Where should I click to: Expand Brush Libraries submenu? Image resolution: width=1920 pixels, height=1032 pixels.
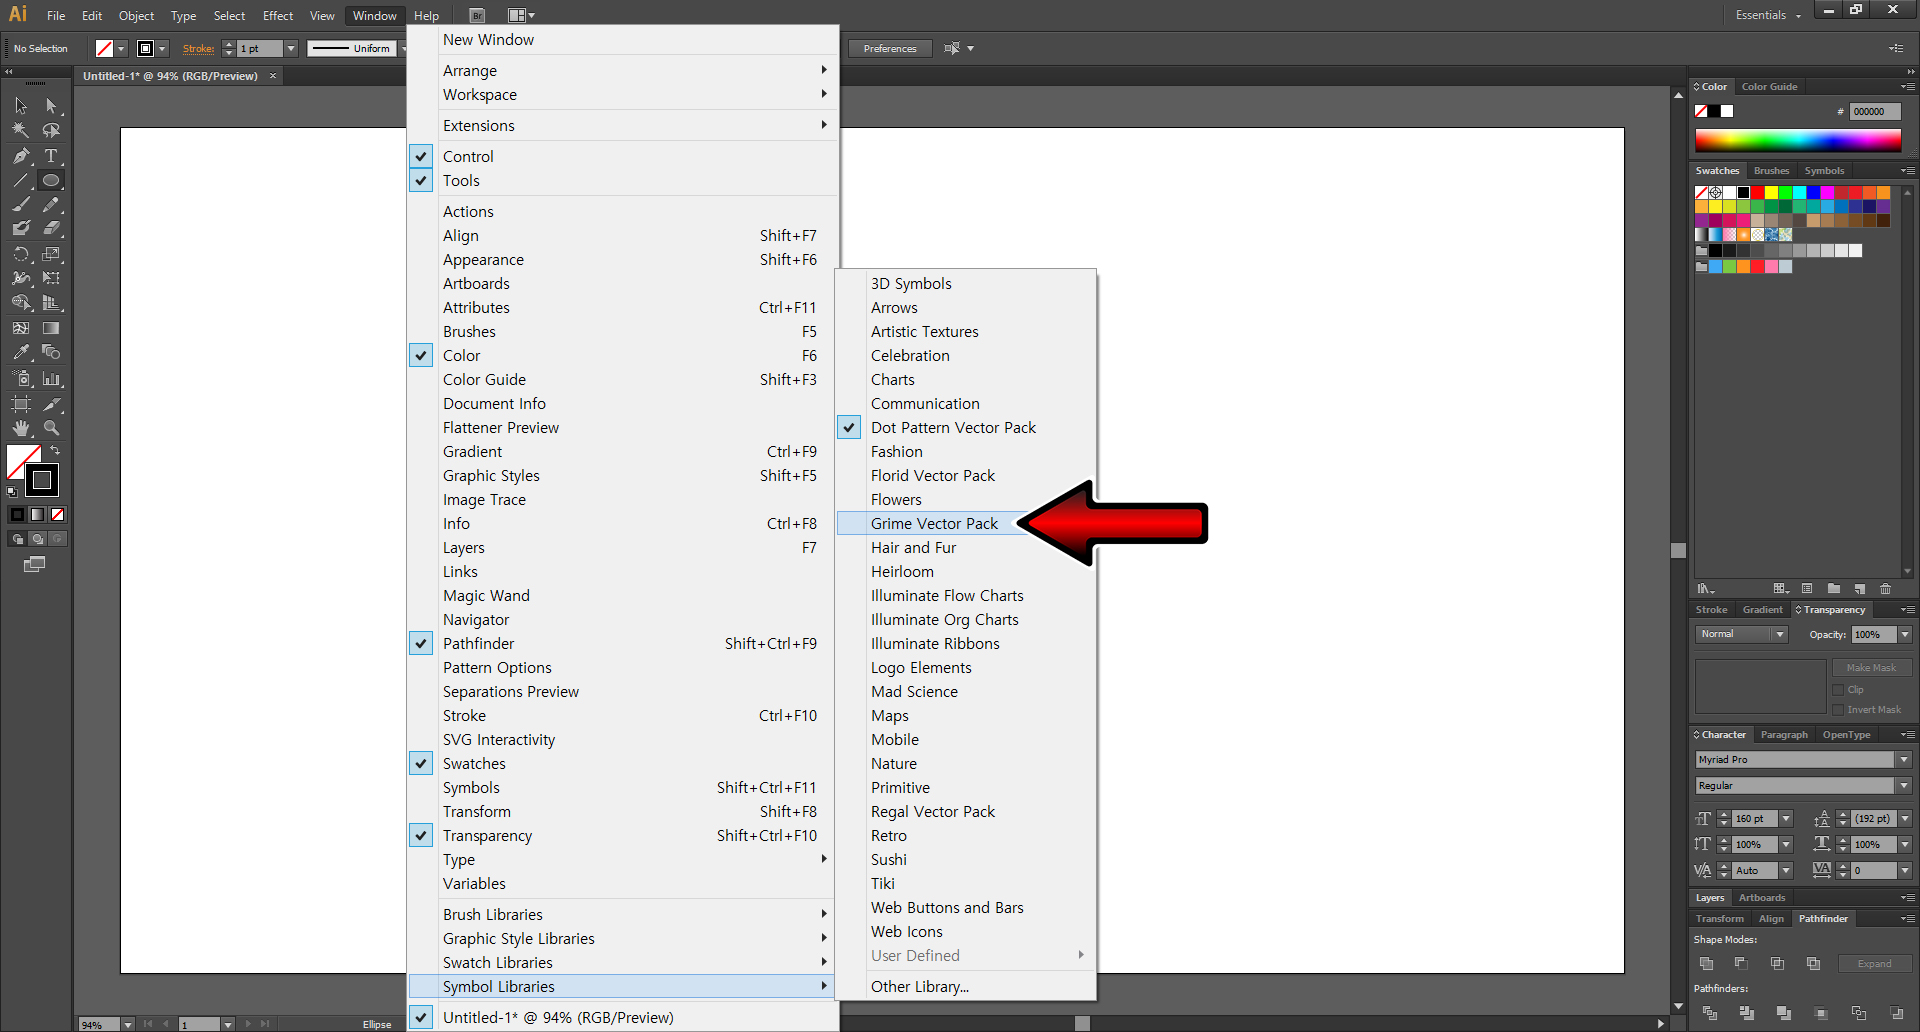[x=622, y=914]
